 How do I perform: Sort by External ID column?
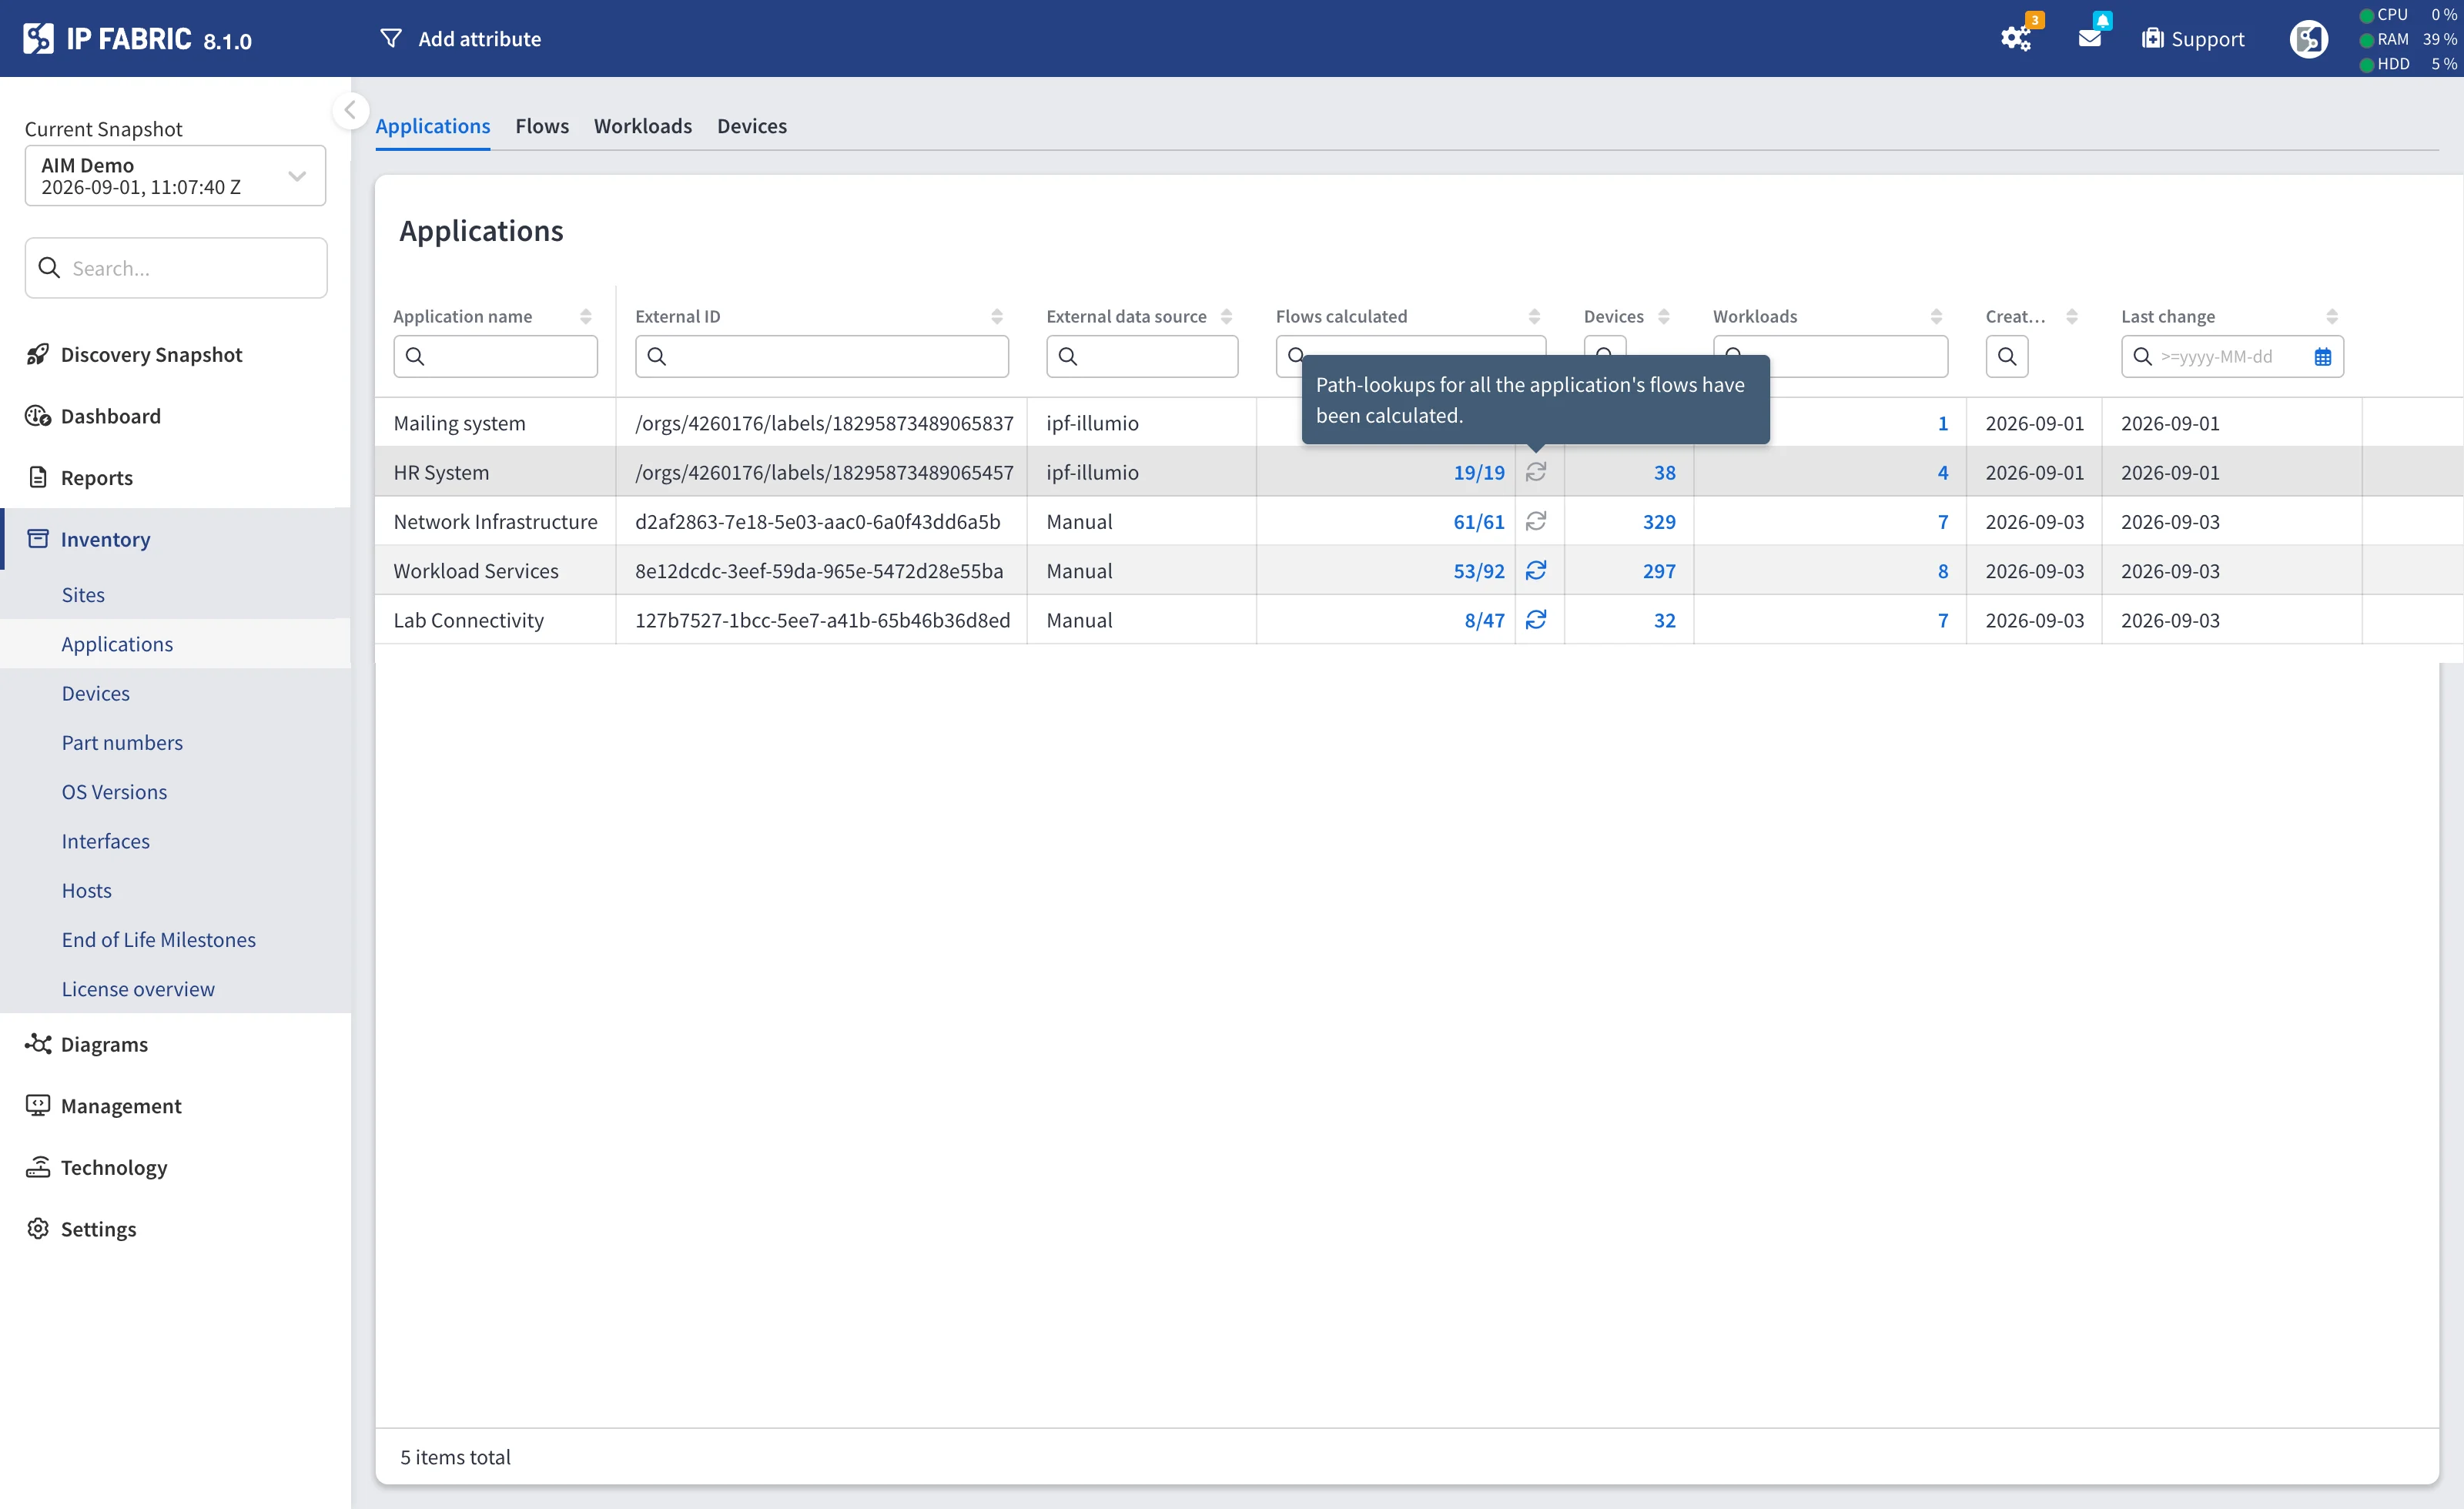(997, 316)
